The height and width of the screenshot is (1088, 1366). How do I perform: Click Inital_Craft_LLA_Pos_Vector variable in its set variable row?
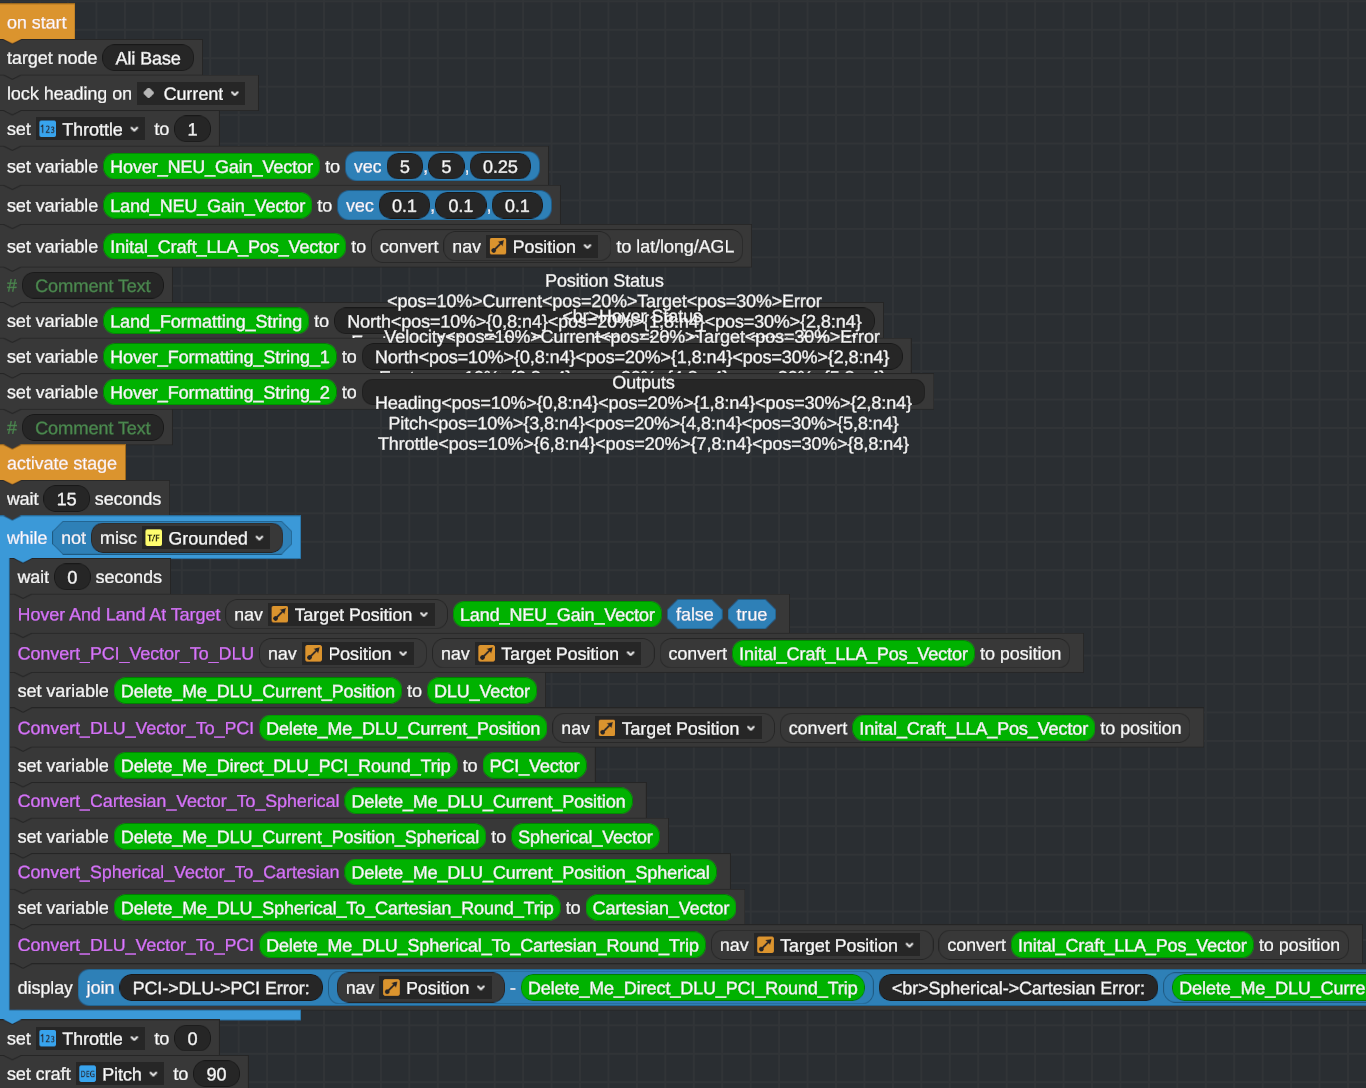pos(224,247)
